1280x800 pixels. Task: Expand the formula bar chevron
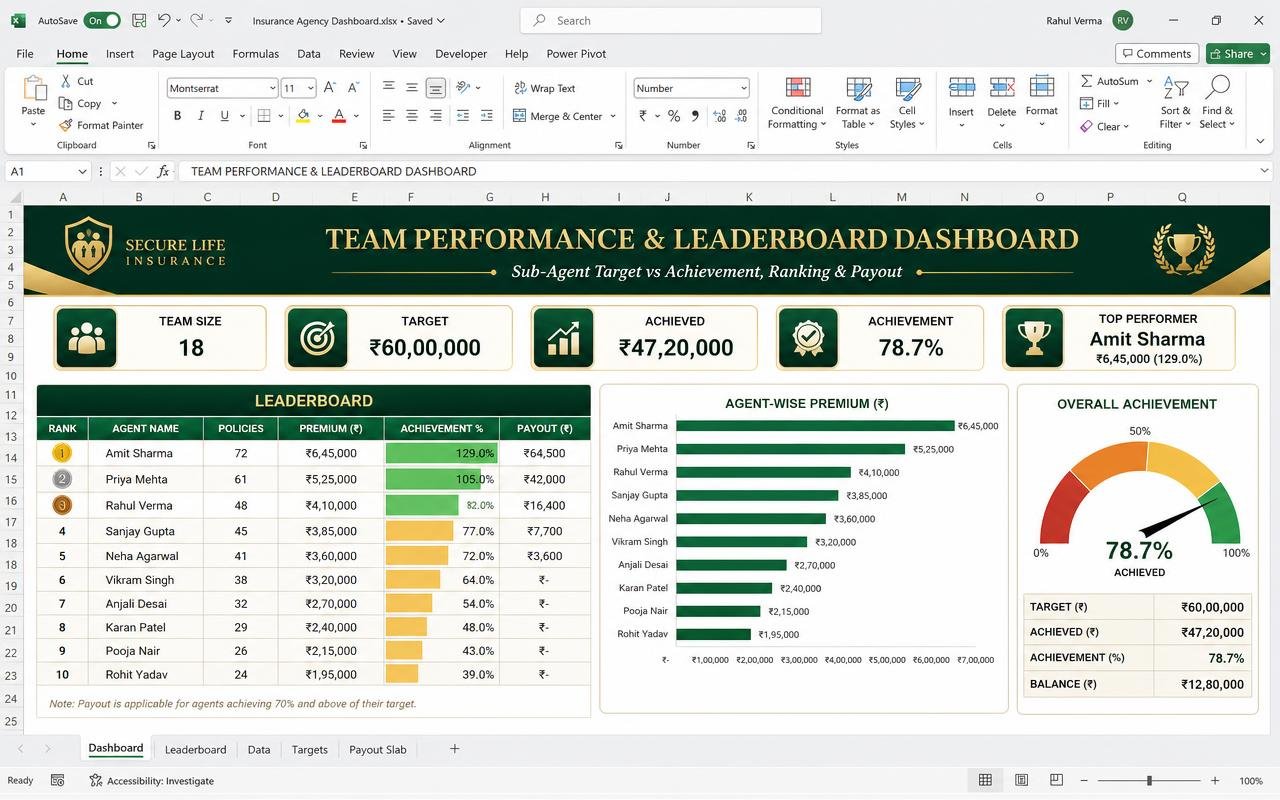coord(1266,171)
